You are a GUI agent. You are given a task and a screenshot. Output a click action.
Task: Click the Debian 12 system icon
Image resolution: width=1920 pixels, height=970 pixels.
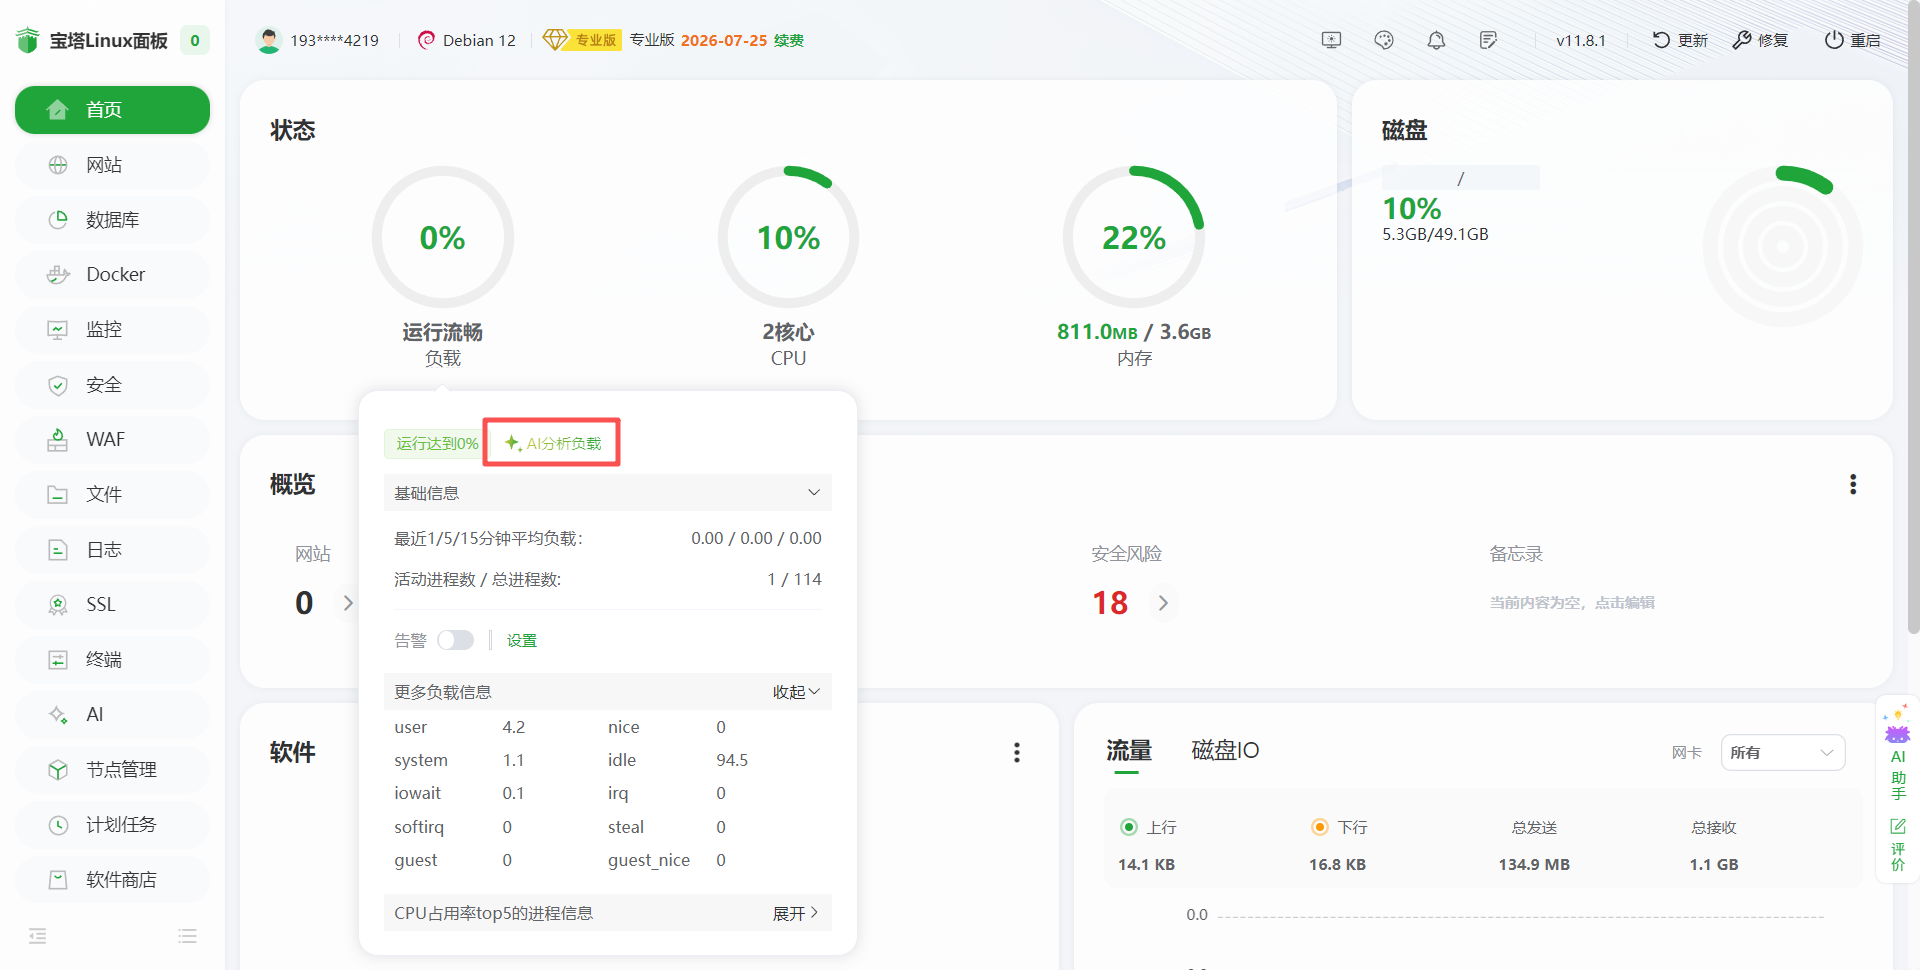(x=426, y=40)
